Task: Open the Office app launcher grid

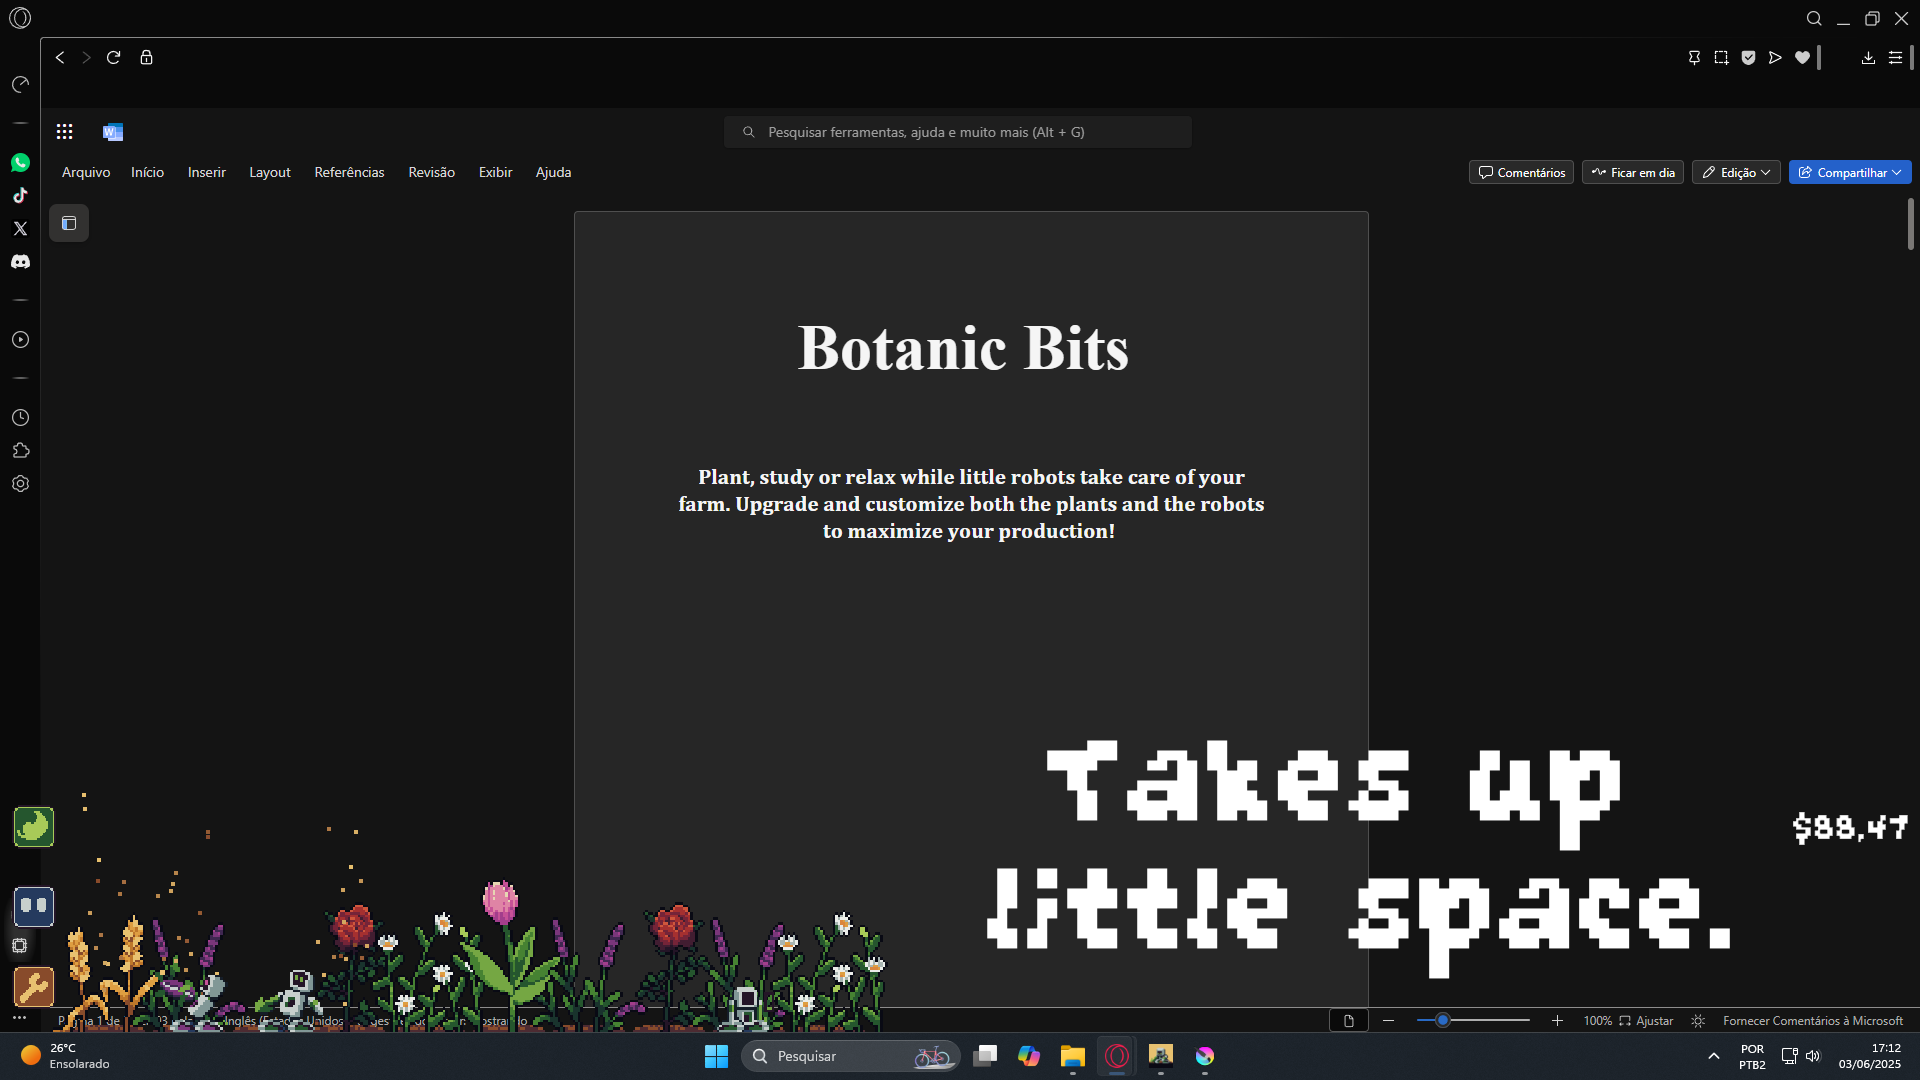Action: [65, 132]
